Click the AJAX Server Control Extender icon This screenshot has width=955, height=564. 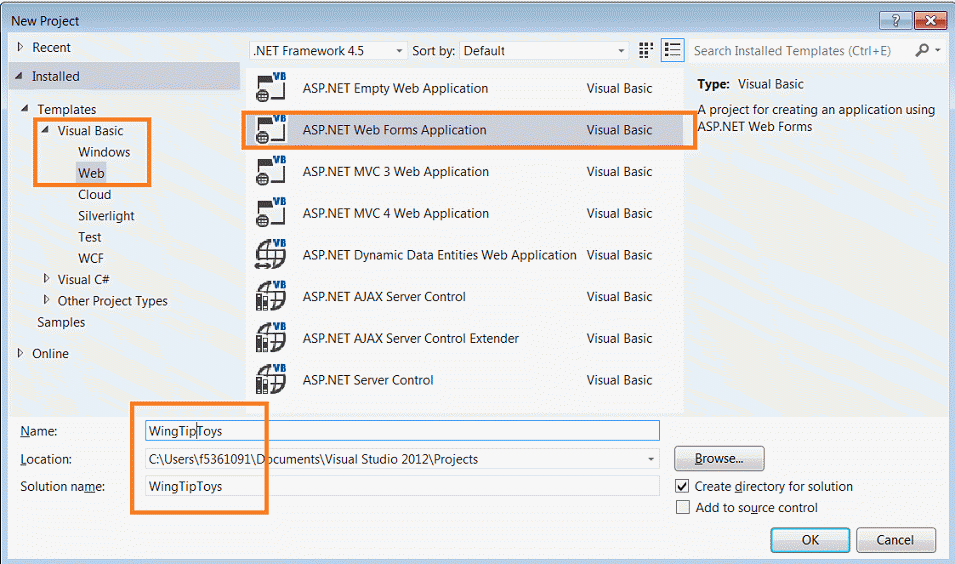(x=271, y=338)
